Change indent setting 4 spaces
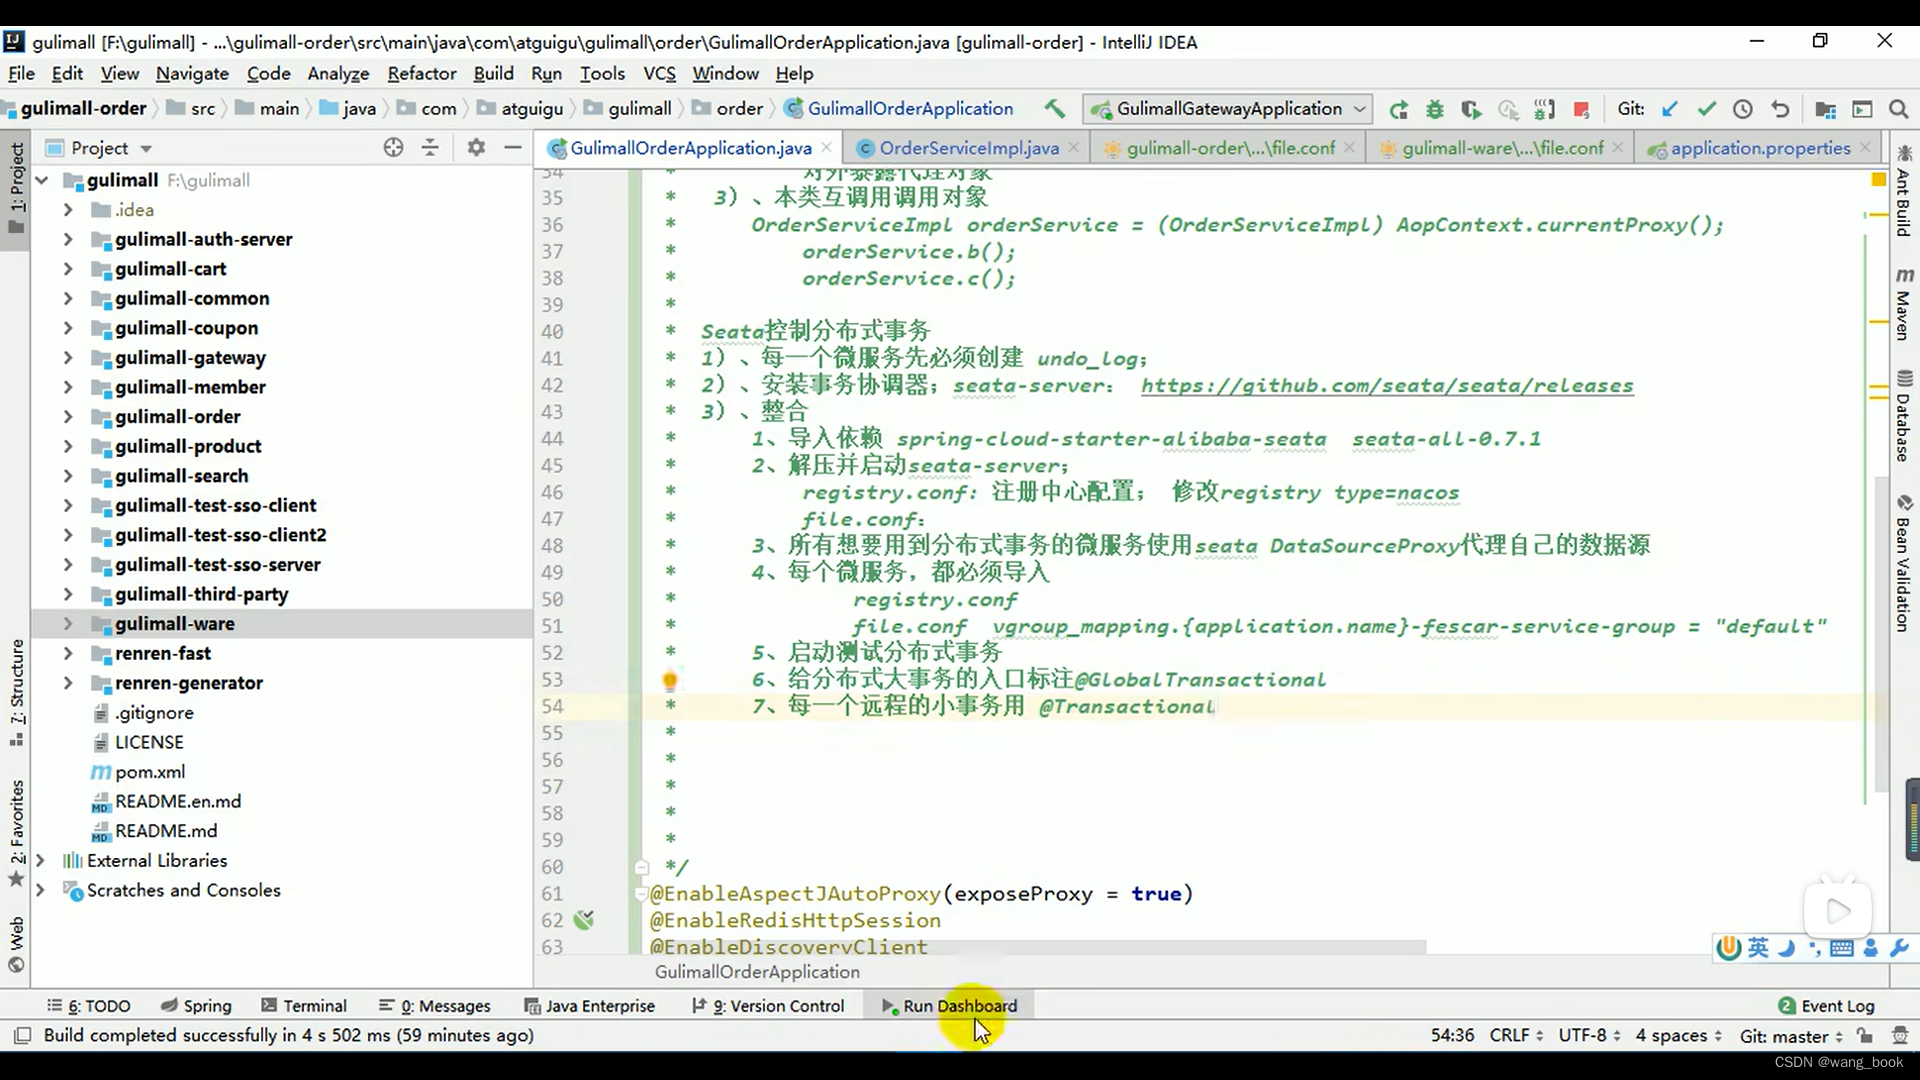Screen dimensions: 1920x1080 pyautogui.click(x=1678, y=1036)
